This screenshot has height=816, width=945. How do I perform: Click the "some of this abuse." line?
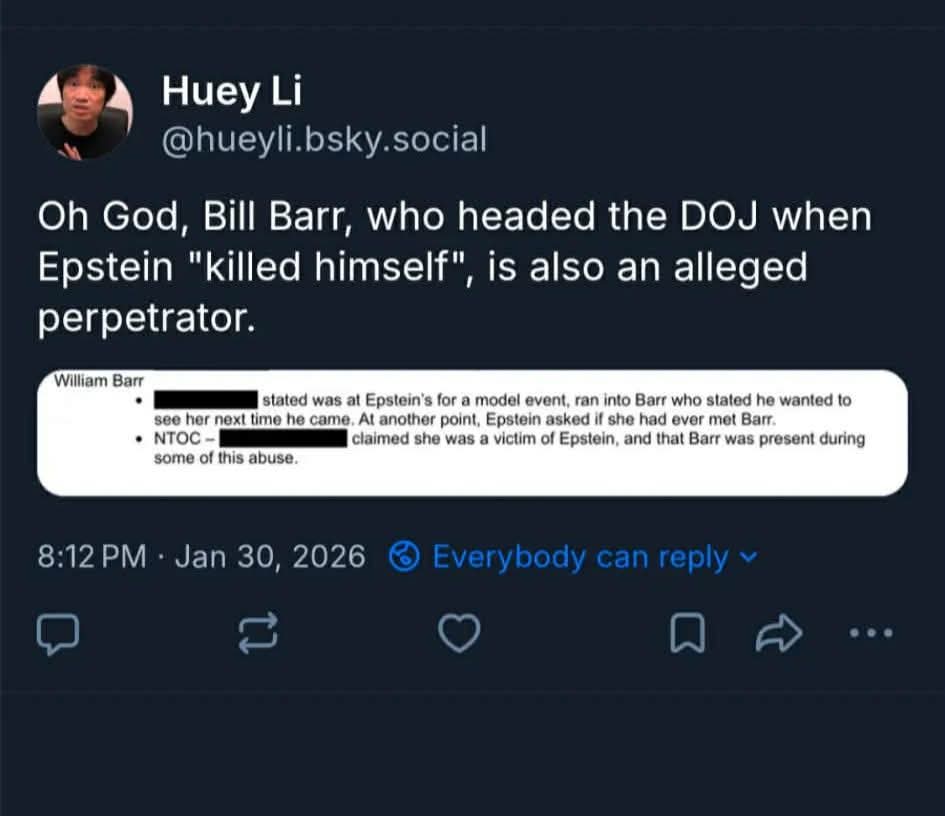pyautogui.click(x=226, y=458)
